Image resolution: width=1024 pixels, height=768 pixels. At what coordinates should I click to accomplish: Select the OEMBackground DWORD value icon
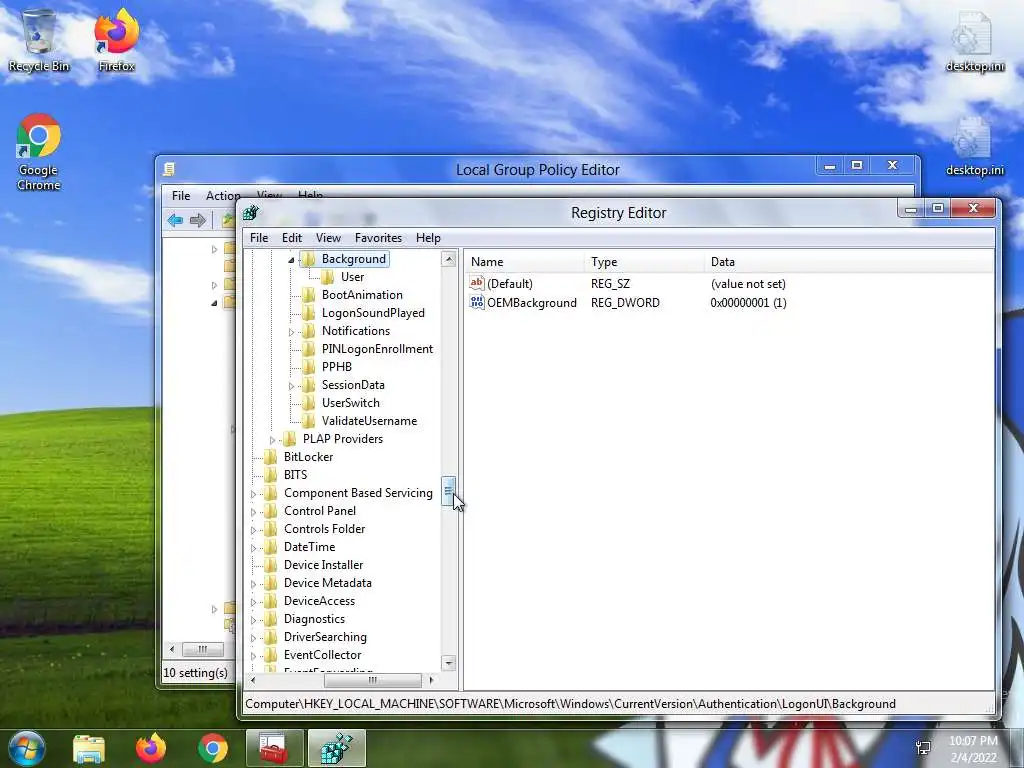pos(477,302)
